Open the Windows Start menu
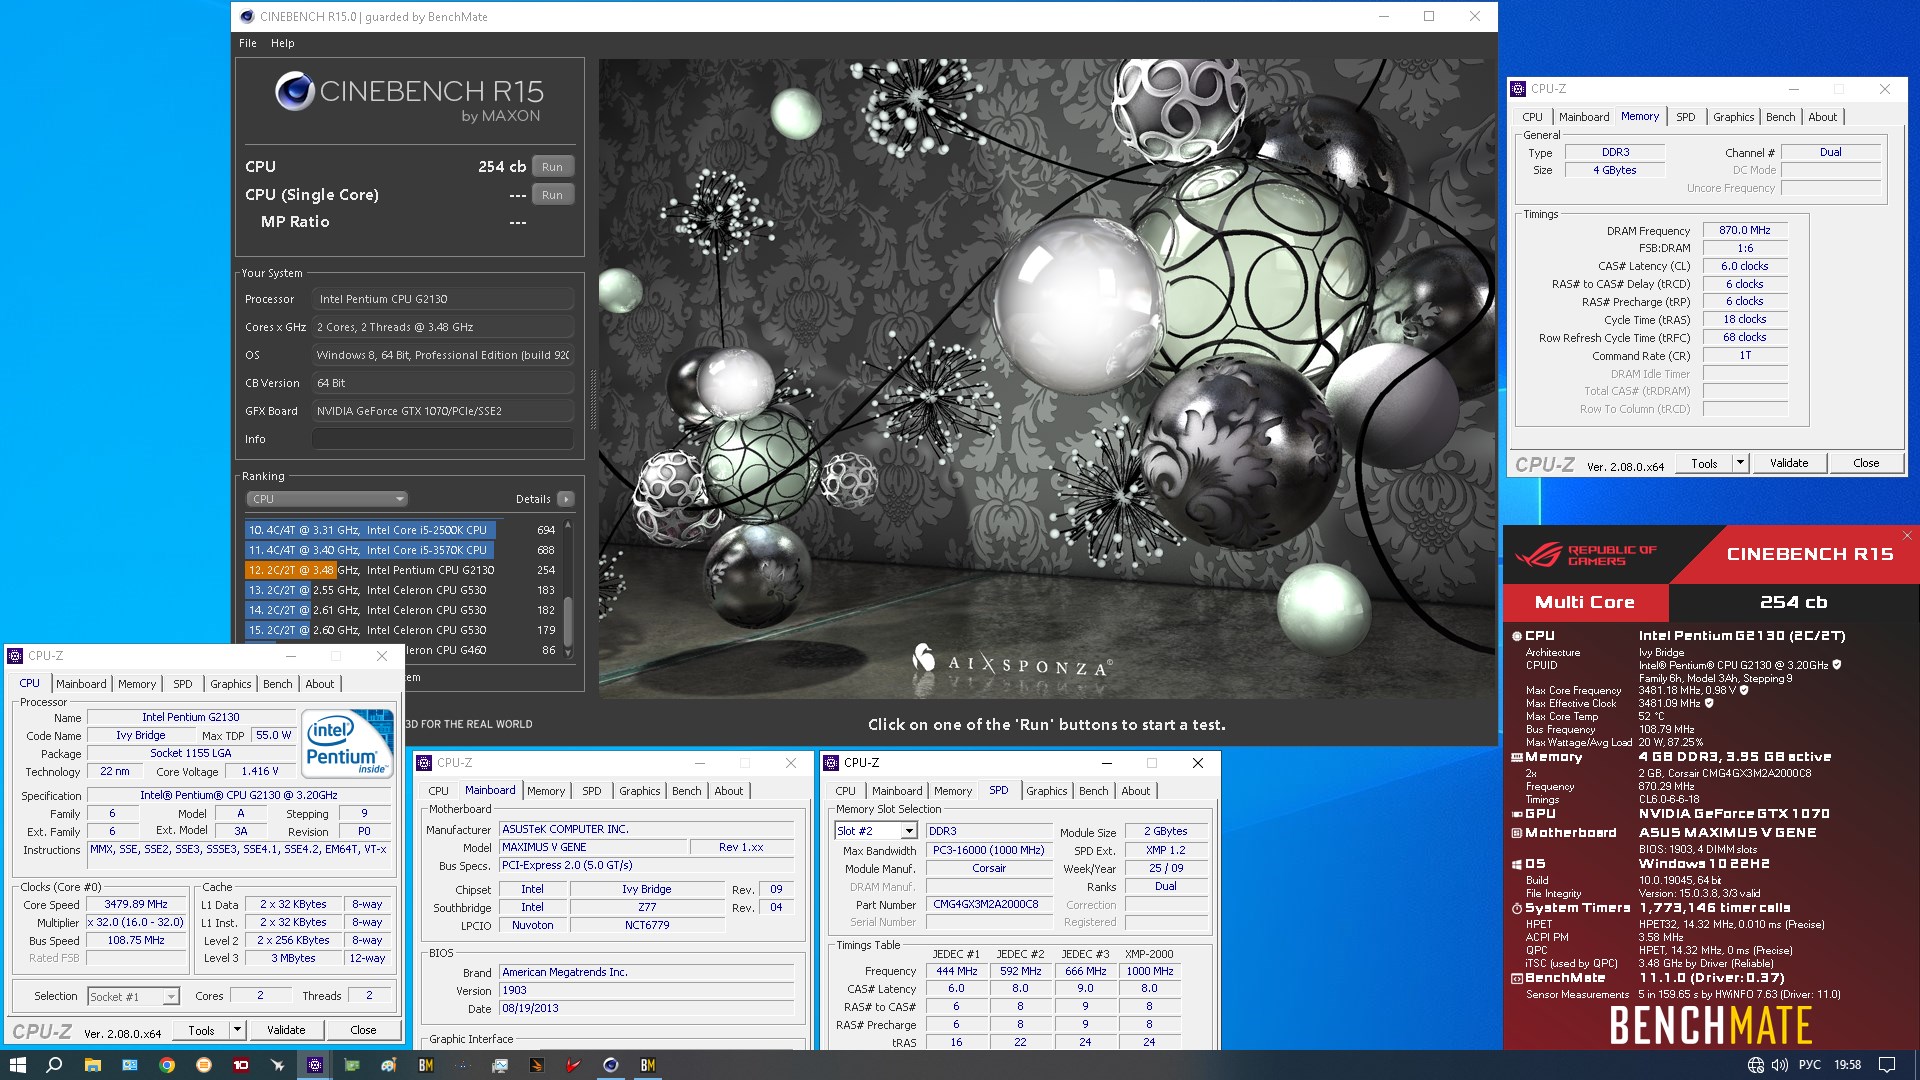Viewport: 1920px width, 1080px height. (x=17, y=1065)
